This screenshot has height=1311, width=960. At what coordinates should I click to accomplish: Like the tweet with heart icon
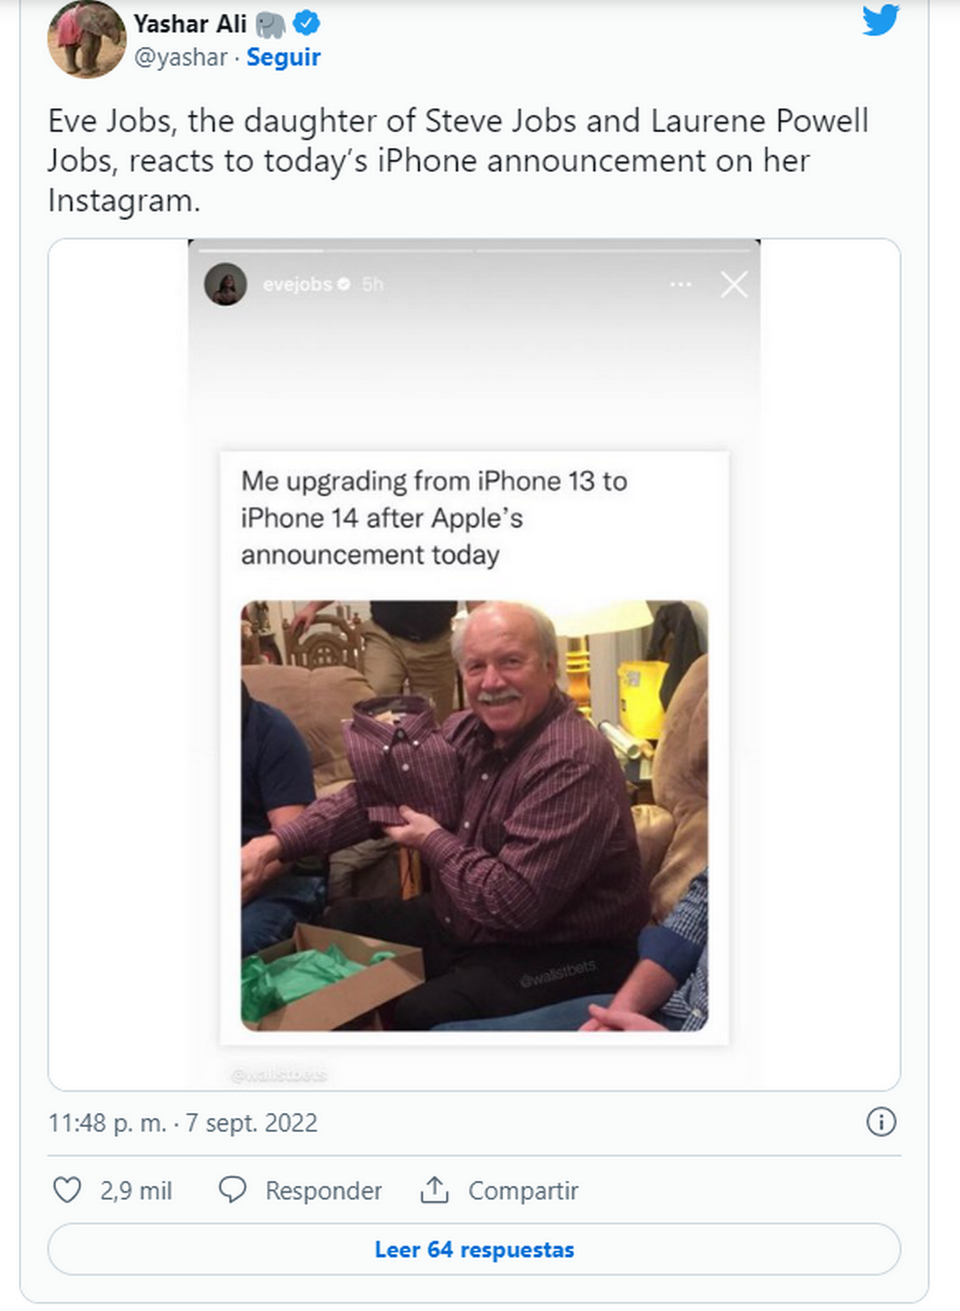(x=67, y=1190)
